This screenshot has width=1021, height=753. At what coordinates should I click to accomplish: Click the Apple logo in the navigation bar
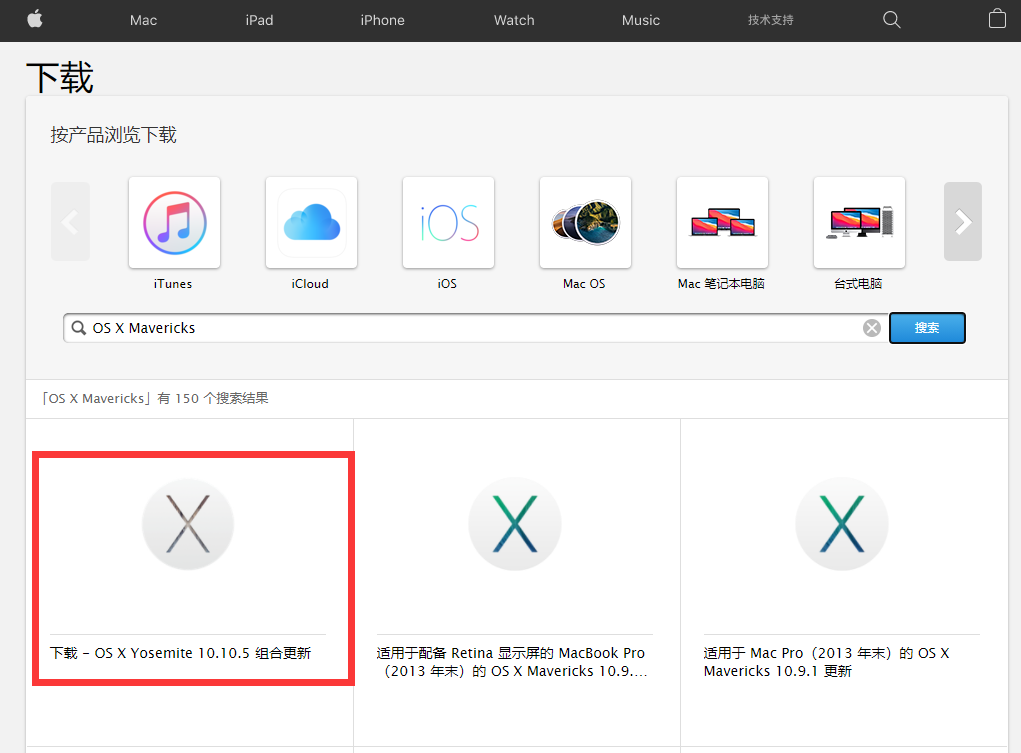click(x=35, y=20)
